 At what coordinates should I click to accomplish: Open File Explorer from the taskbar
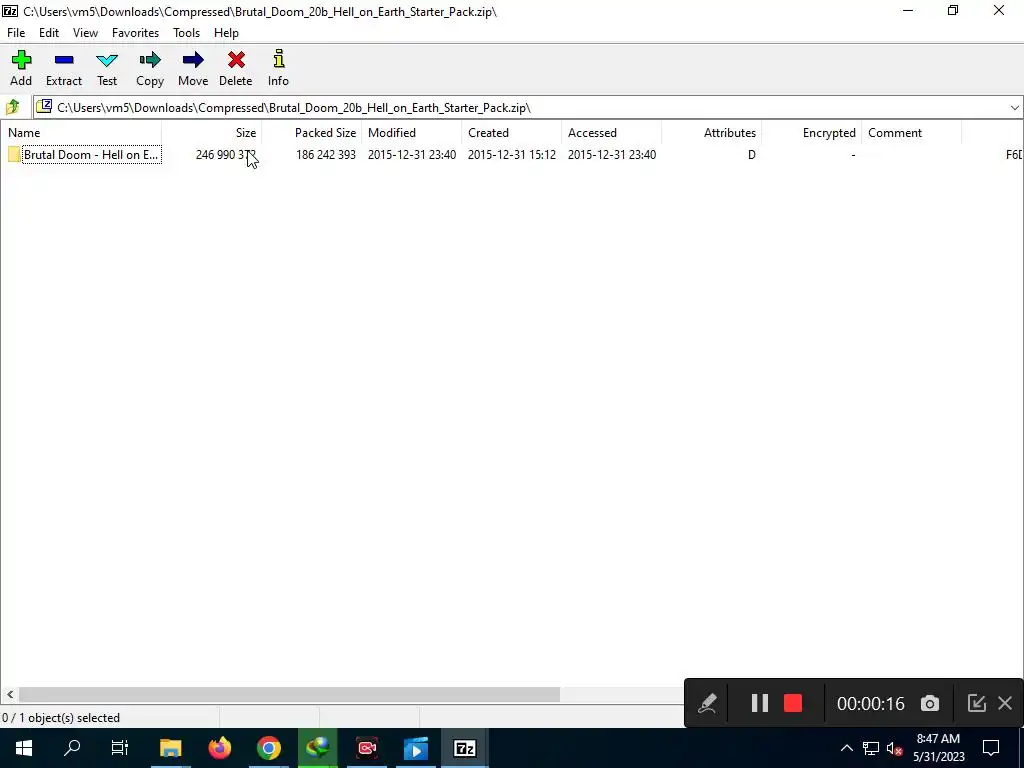click(x=170, y=748)
